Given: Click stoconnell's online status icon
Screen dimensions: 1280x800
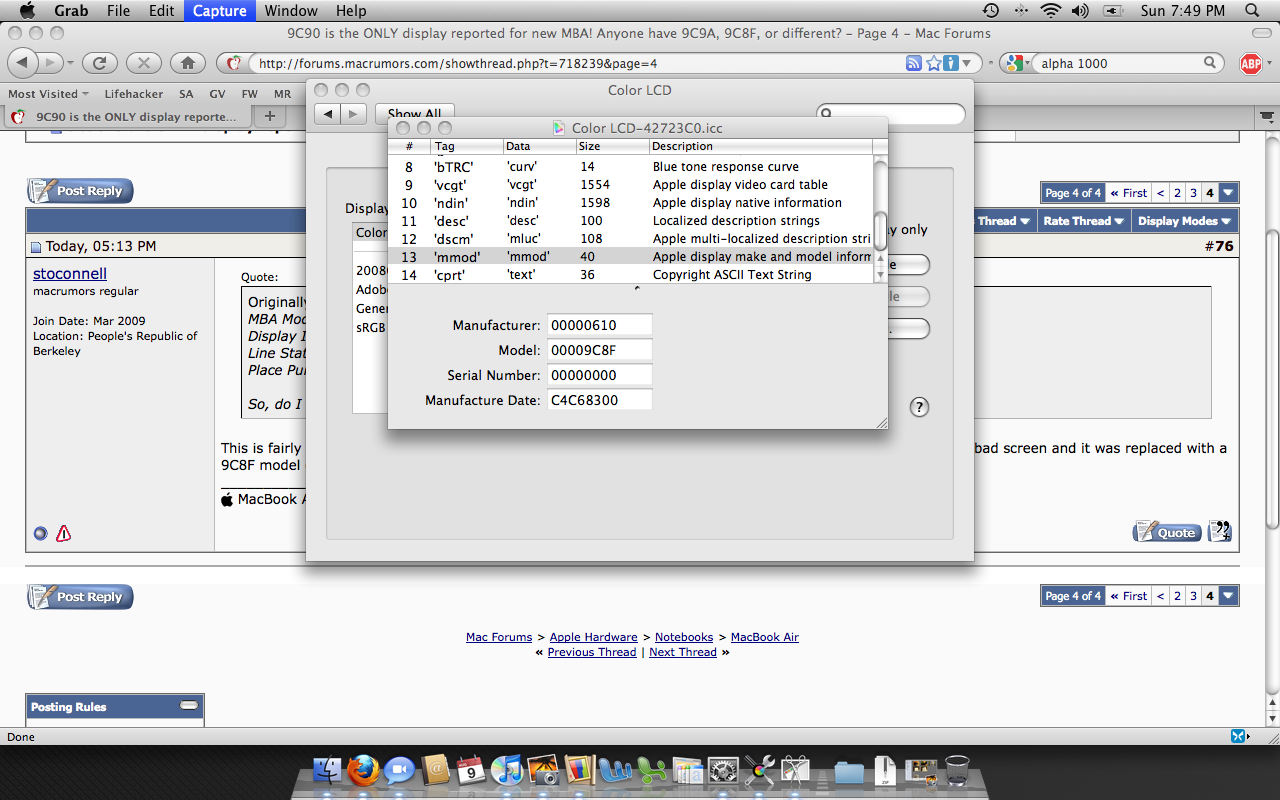Looking at the screenshot, I should coord(40,533).
